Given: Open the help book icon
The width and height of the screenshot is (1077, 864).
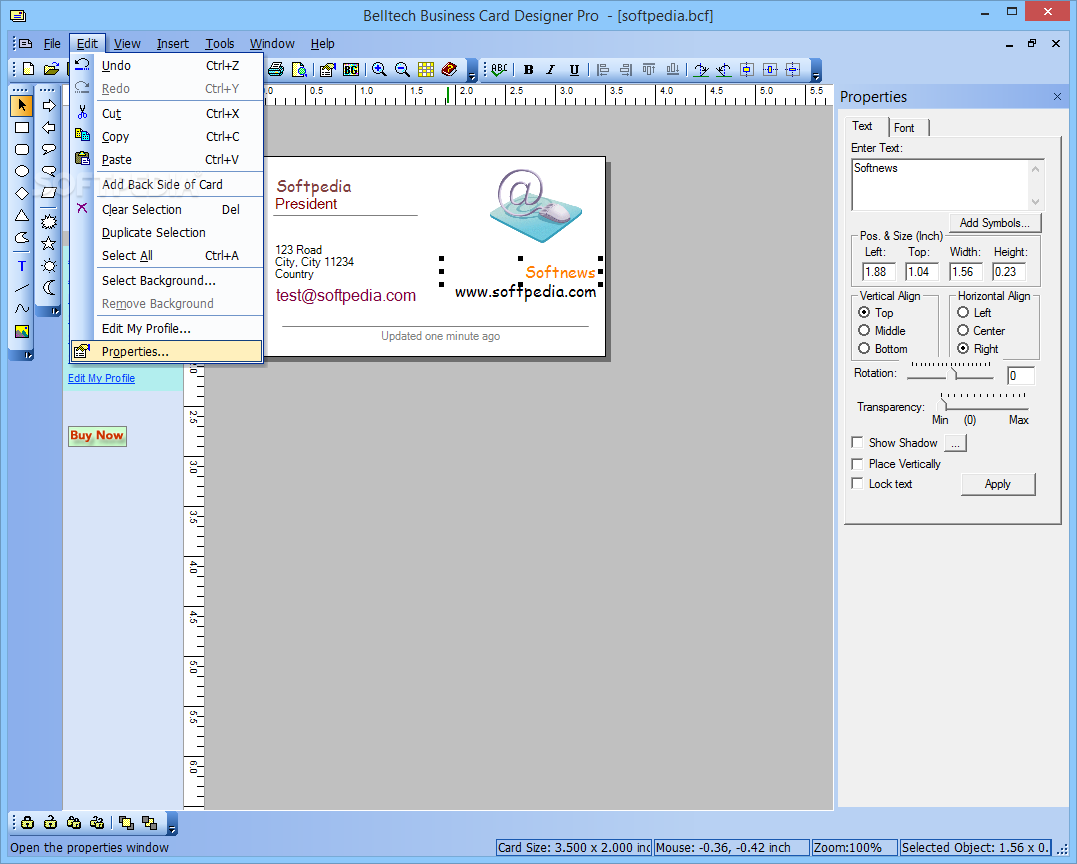Looking at the screenshot, I should [449, 69].
